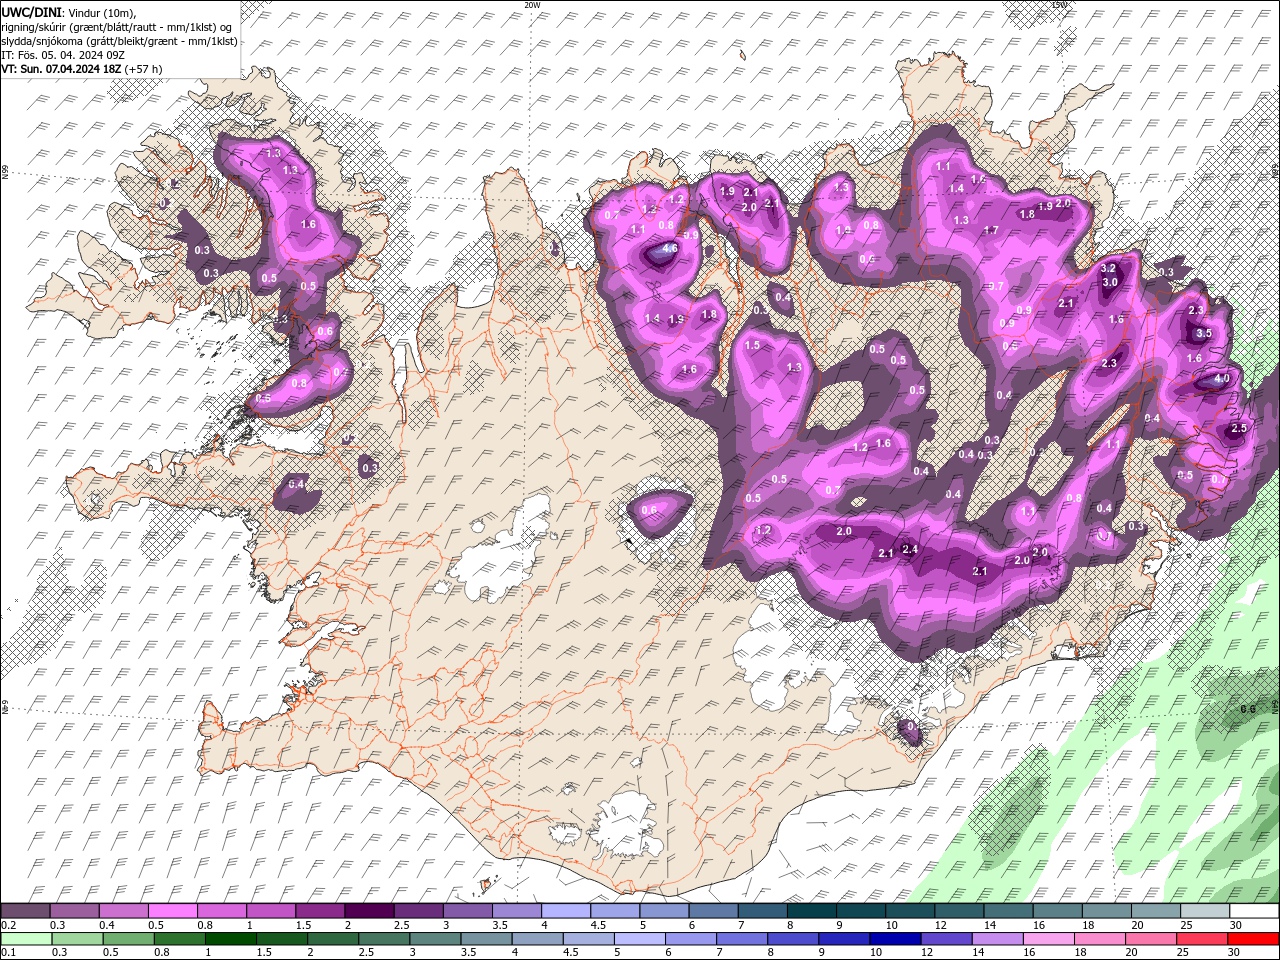Pick the darkest purple swatch labeled 2 in the top legend row

368,911
